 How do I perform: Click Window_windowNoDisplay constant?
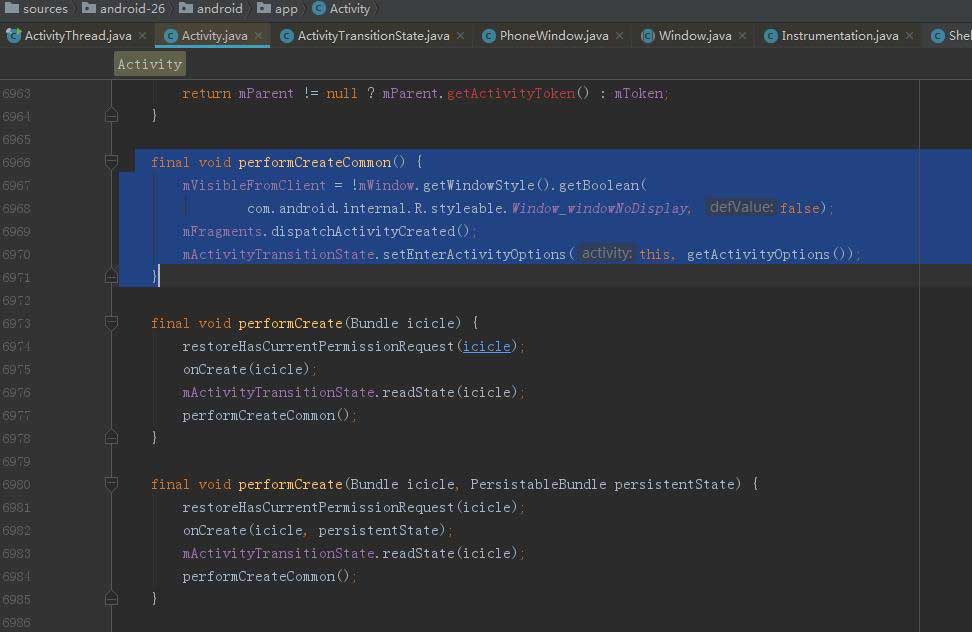click(x=599, y=208)
